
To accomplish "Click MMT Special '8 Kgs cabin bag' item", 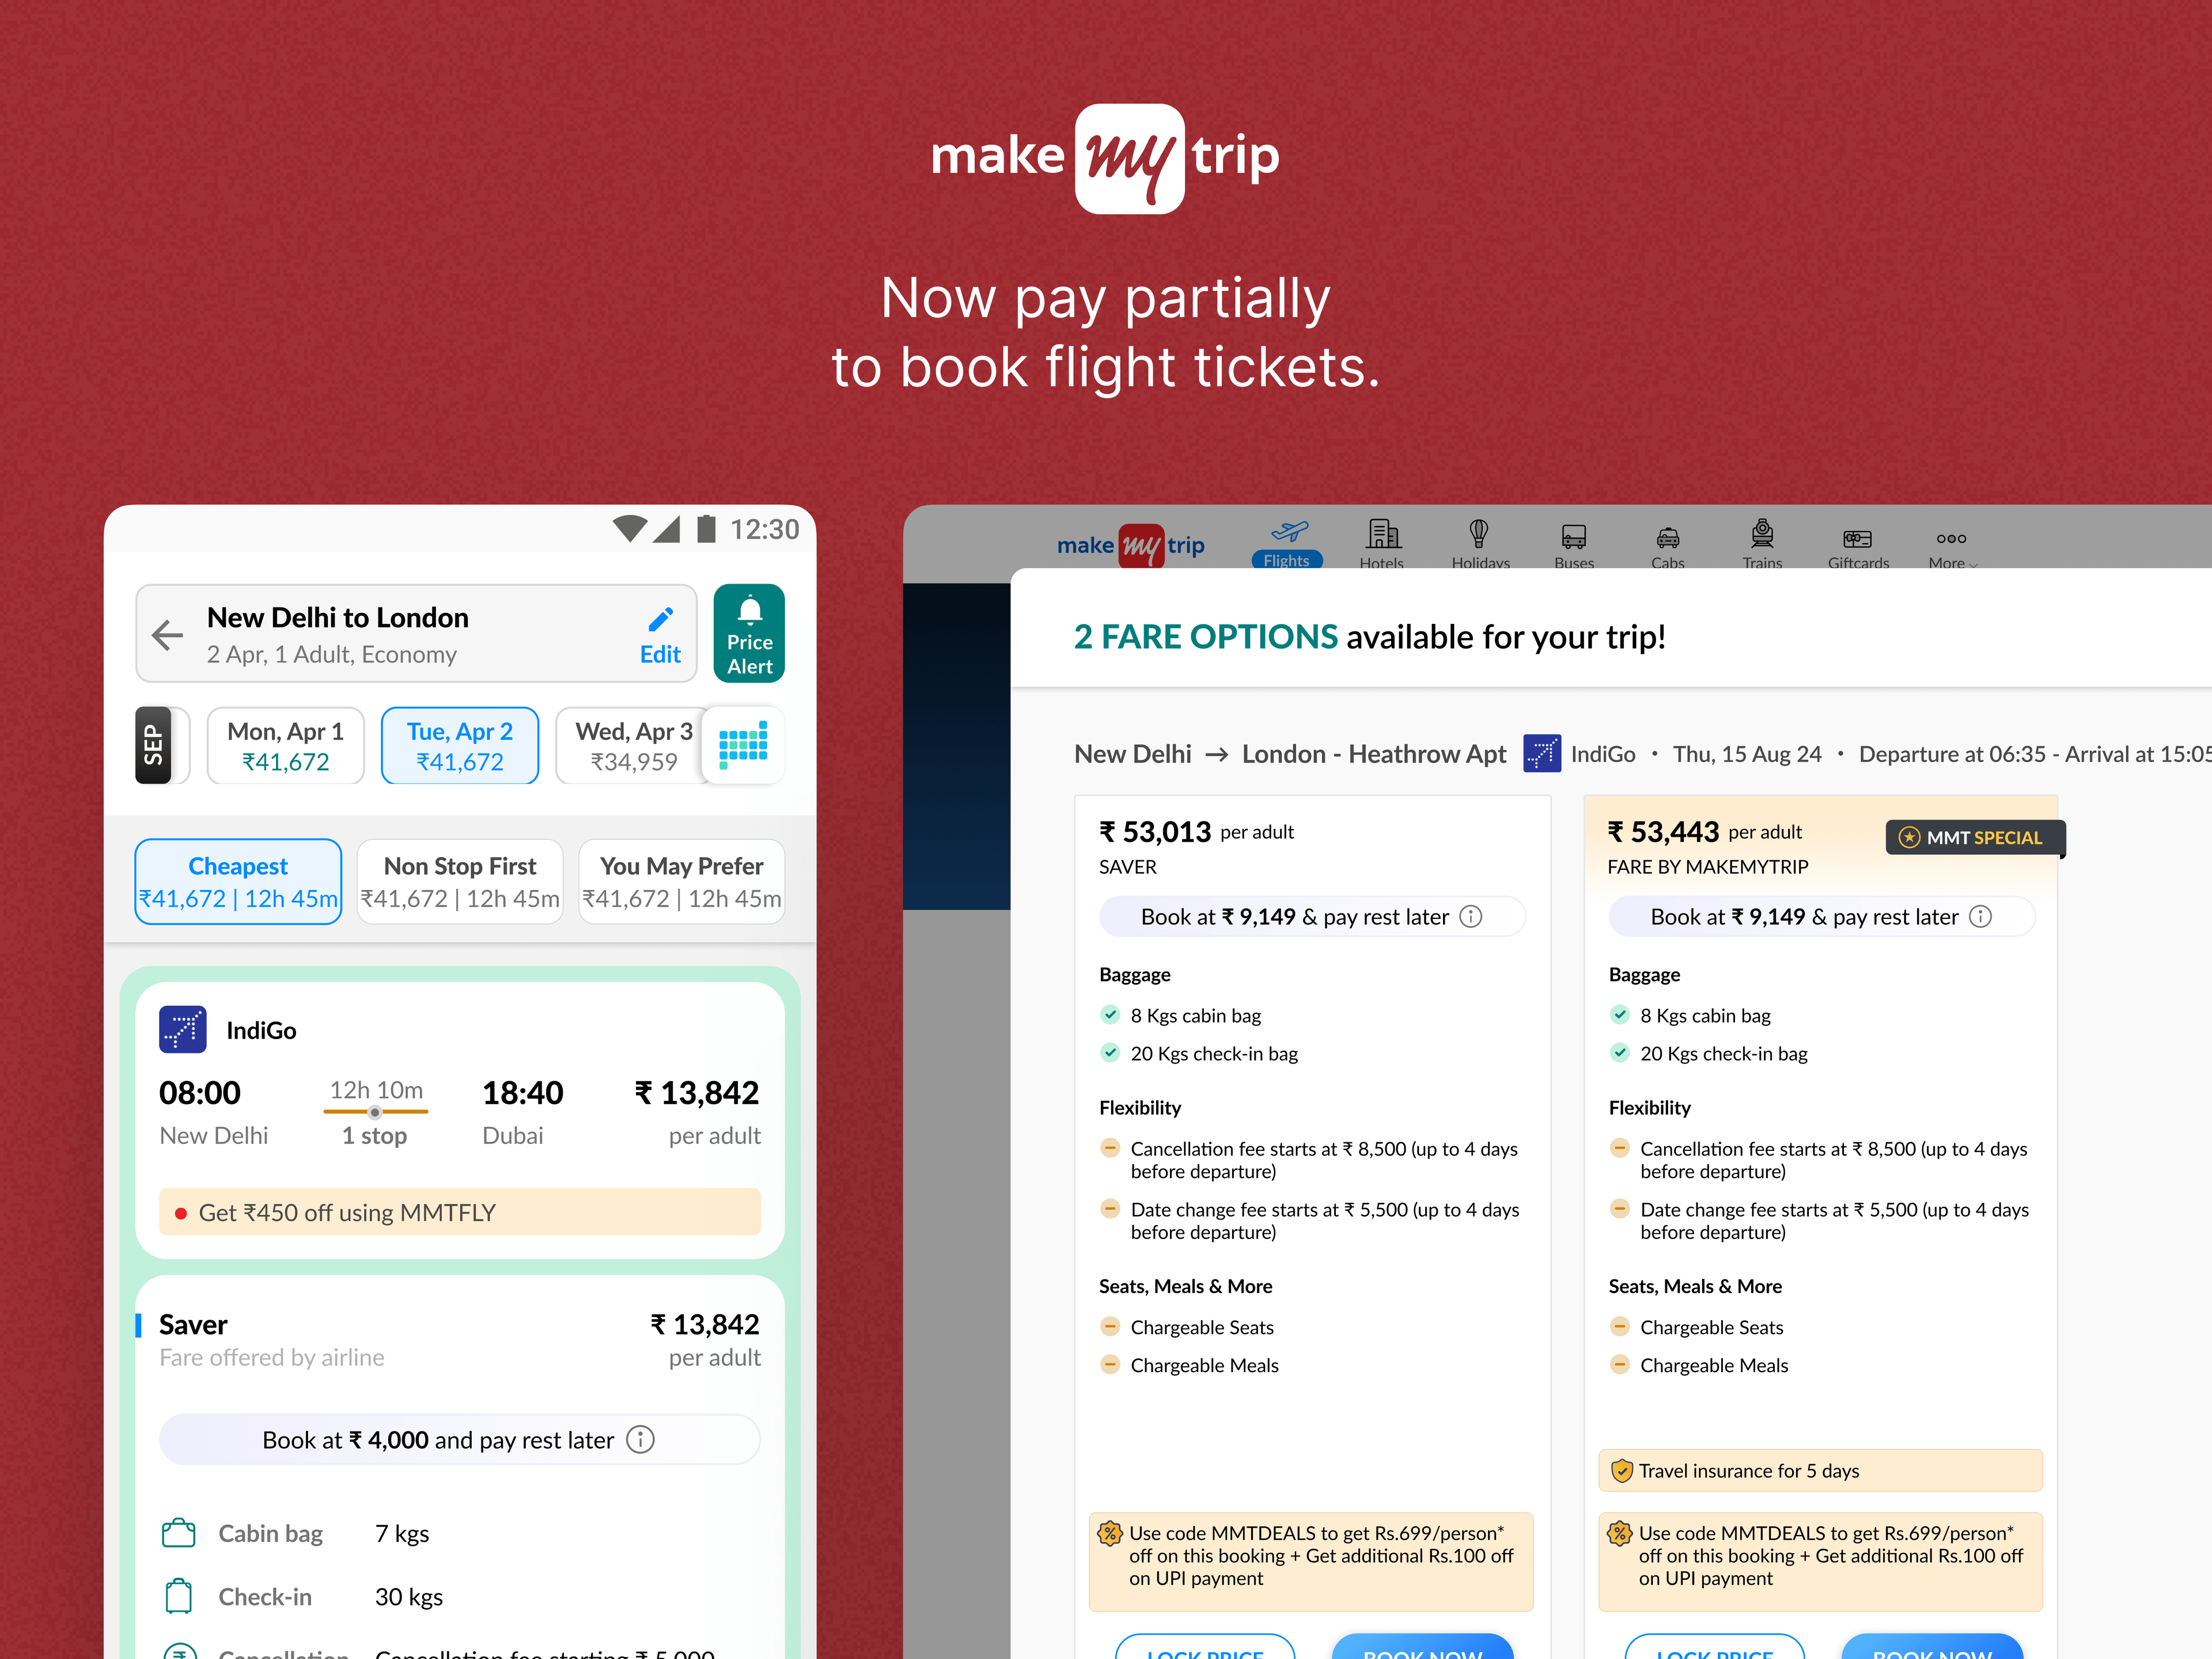I will point(1705,1015).
